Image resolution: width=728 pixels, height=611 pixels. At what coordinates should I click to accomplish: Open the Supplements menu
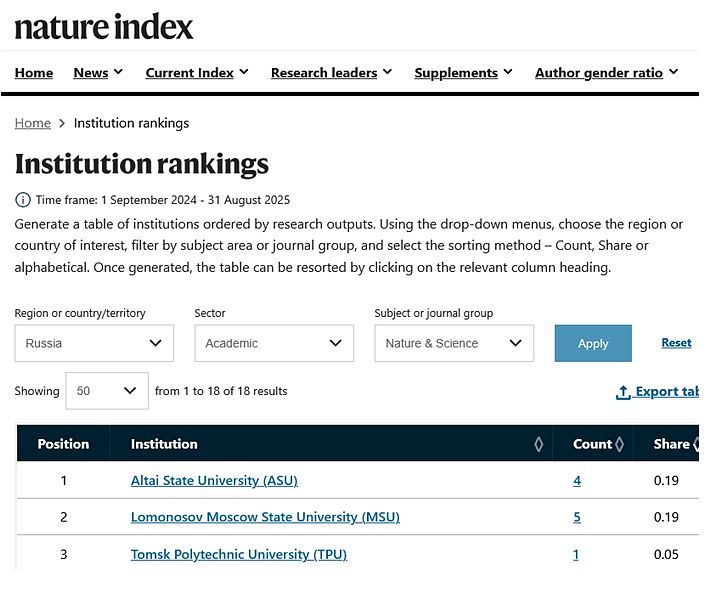463,73
